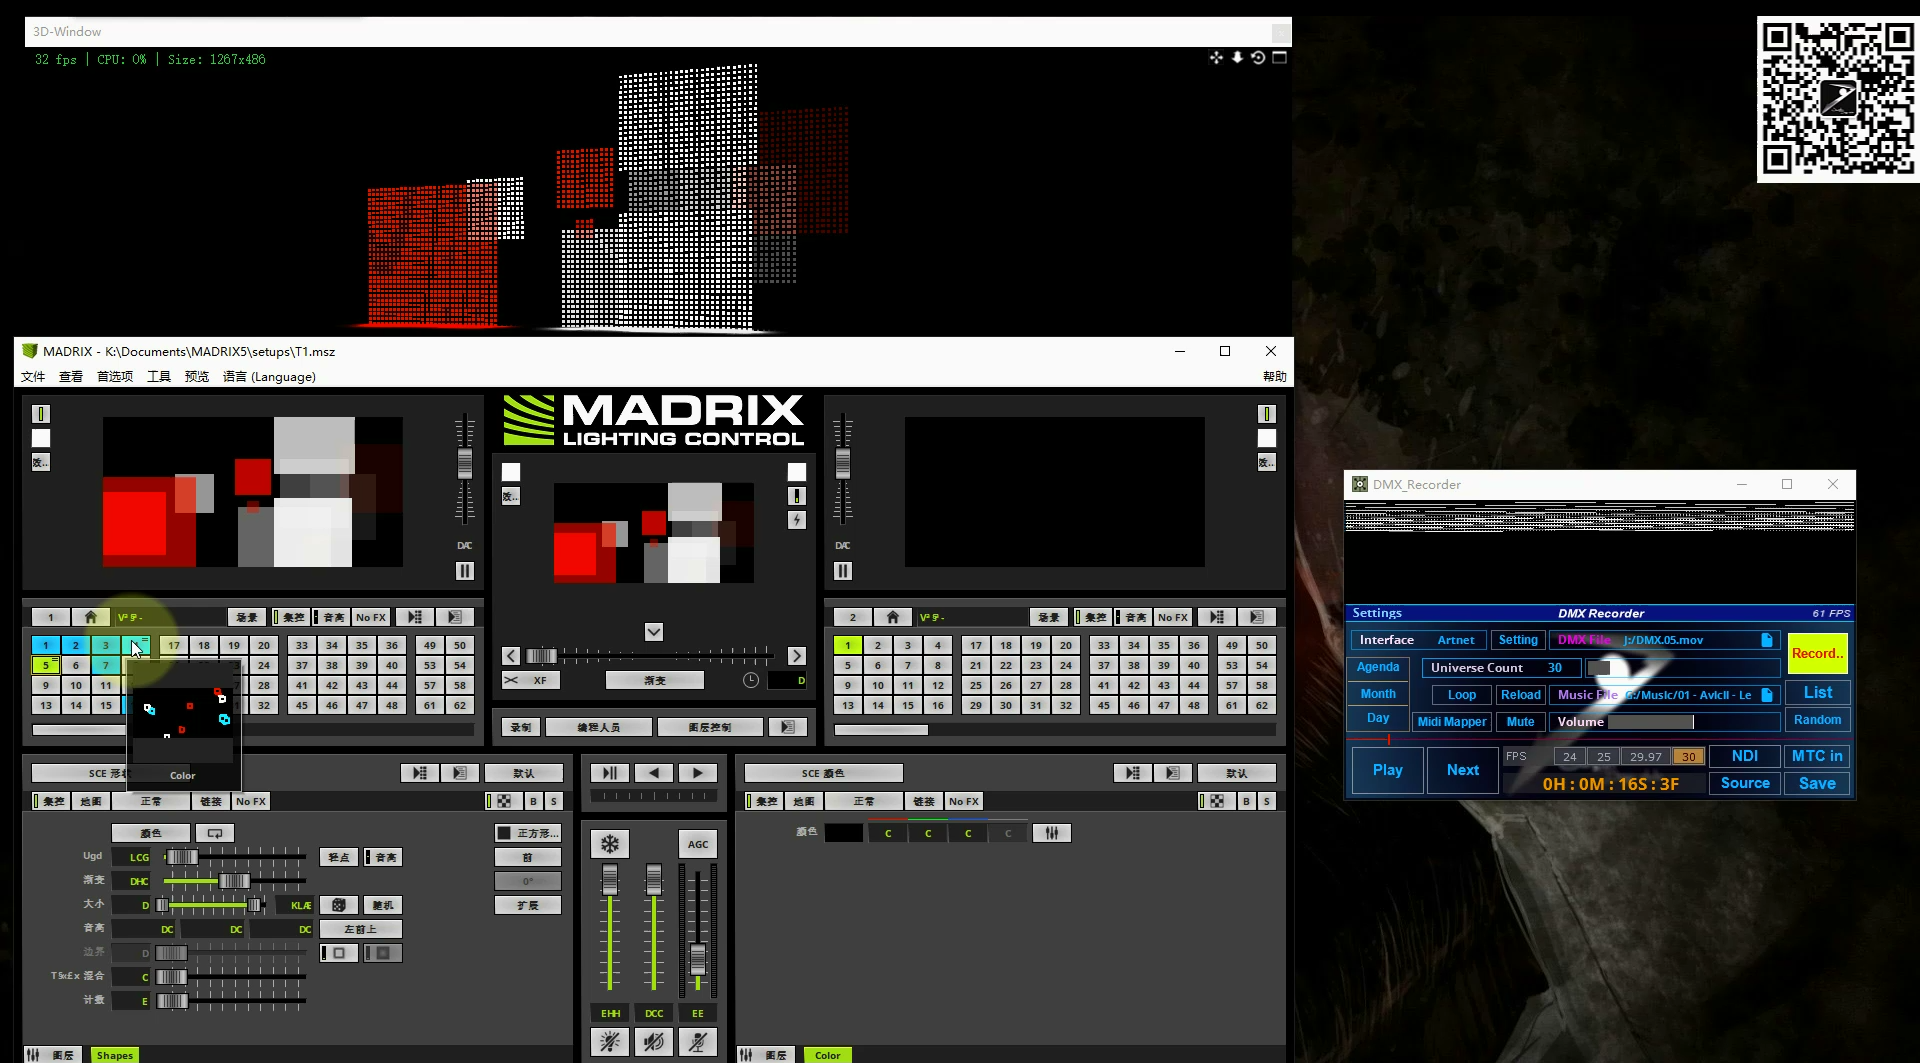Click the dice randomize icon
This screenshot has width=1920, height=1063.
pos(339,905)
